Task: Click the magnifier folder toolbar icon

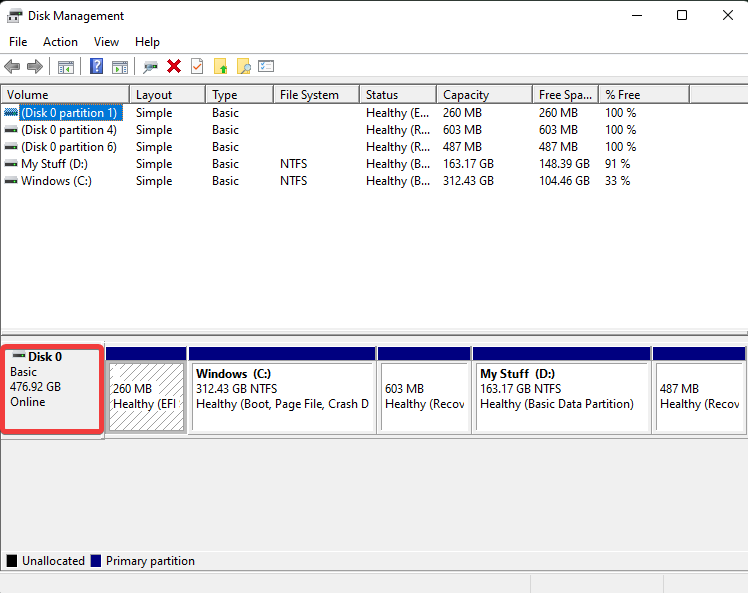Action: pos(243,67)
